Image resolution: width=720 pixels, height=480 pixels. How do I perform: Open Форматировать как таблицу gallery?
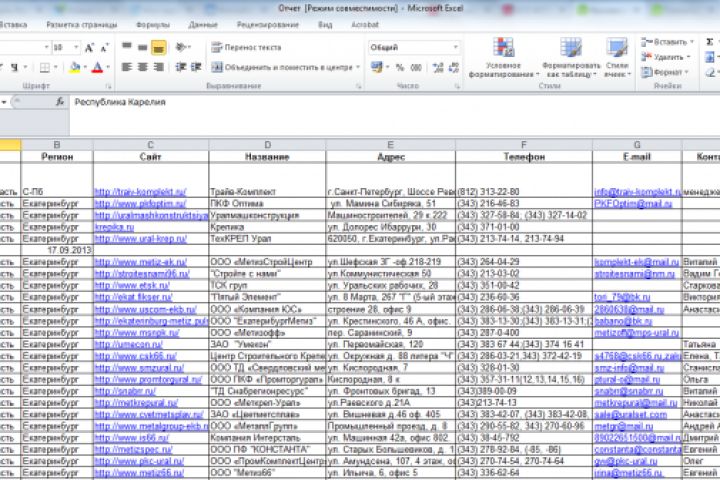click(571, 57)
